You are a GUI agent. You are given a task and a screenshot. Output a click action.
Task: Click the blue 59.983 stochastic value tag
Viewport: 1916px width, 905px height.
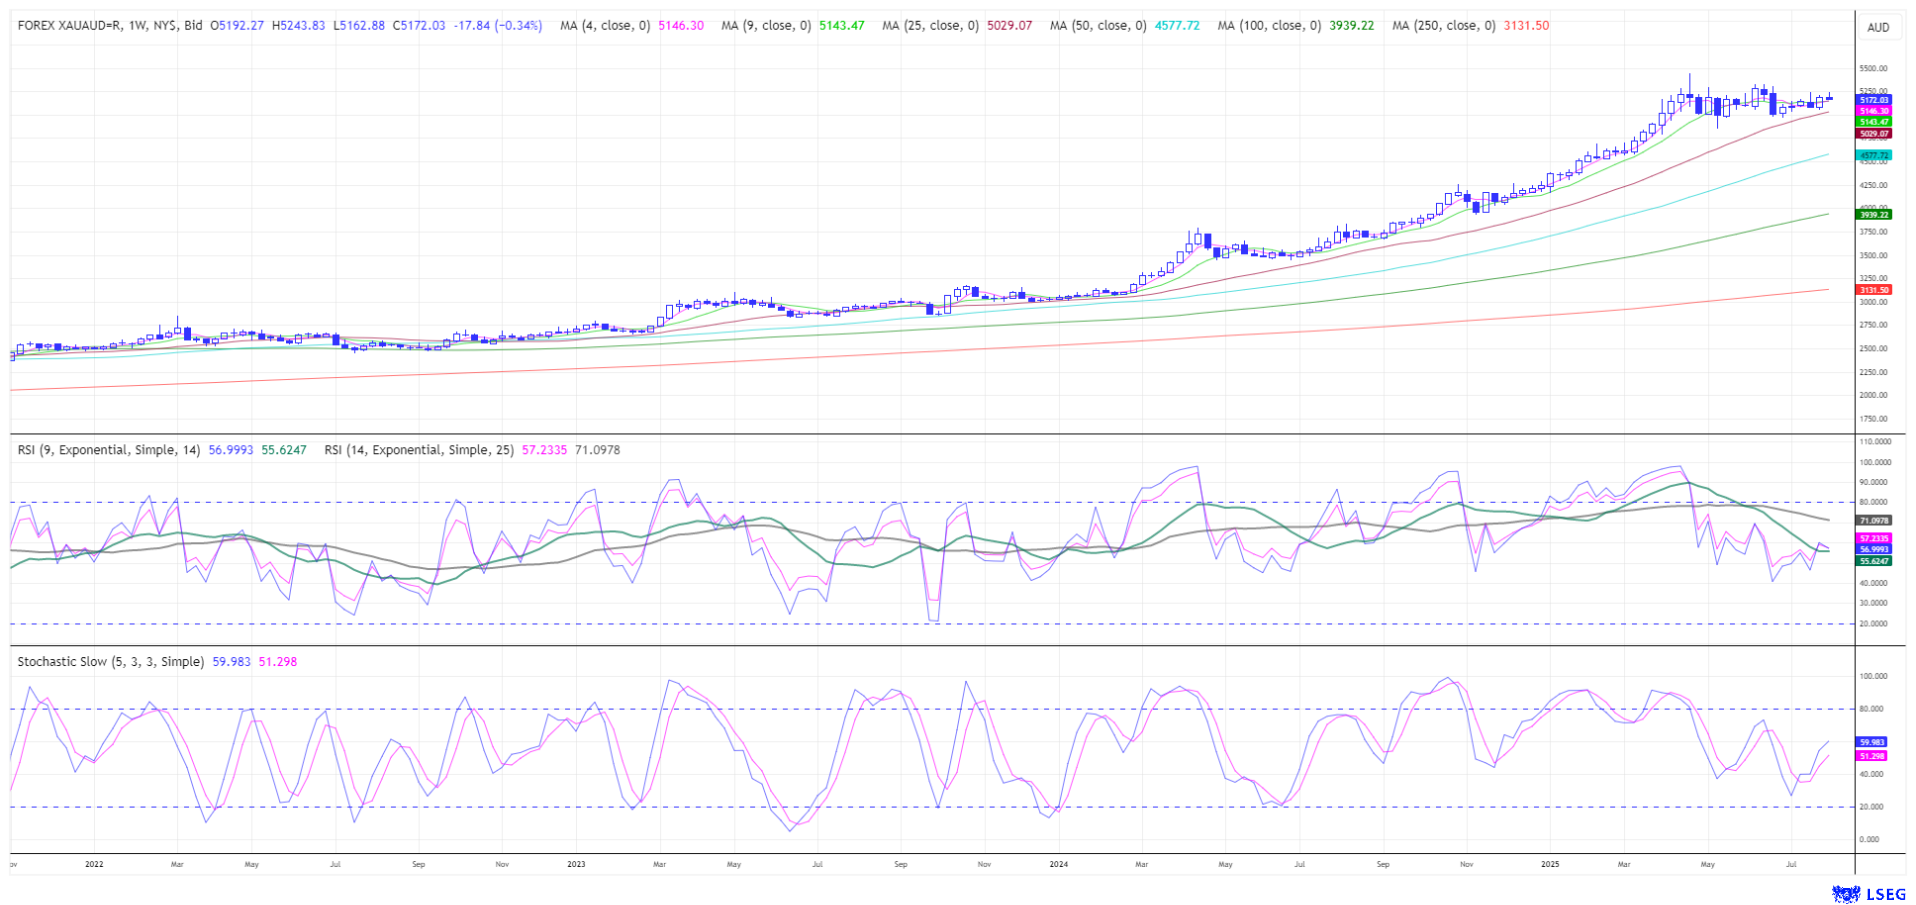(1872, 742)
